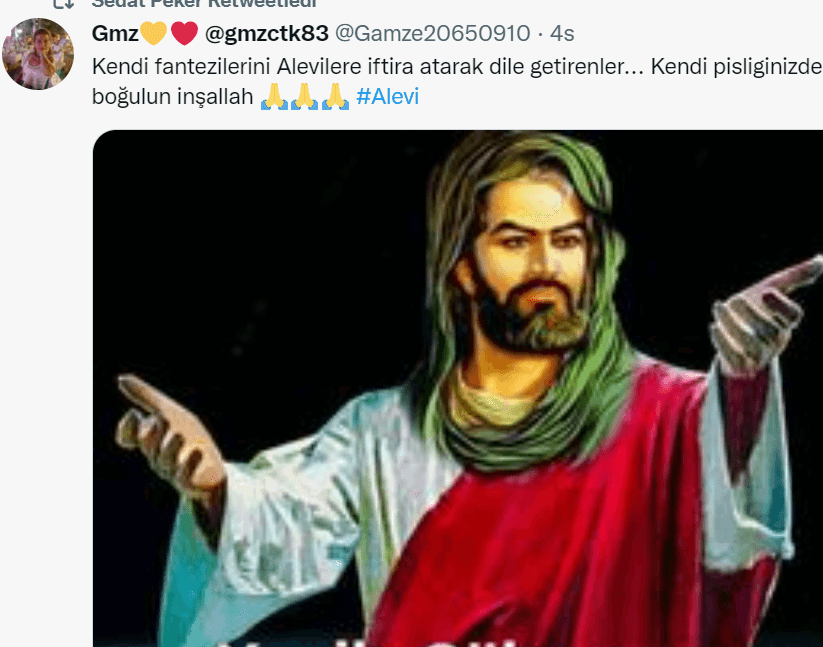Open the @Gamze20650910 handle link

coord(432,34)
